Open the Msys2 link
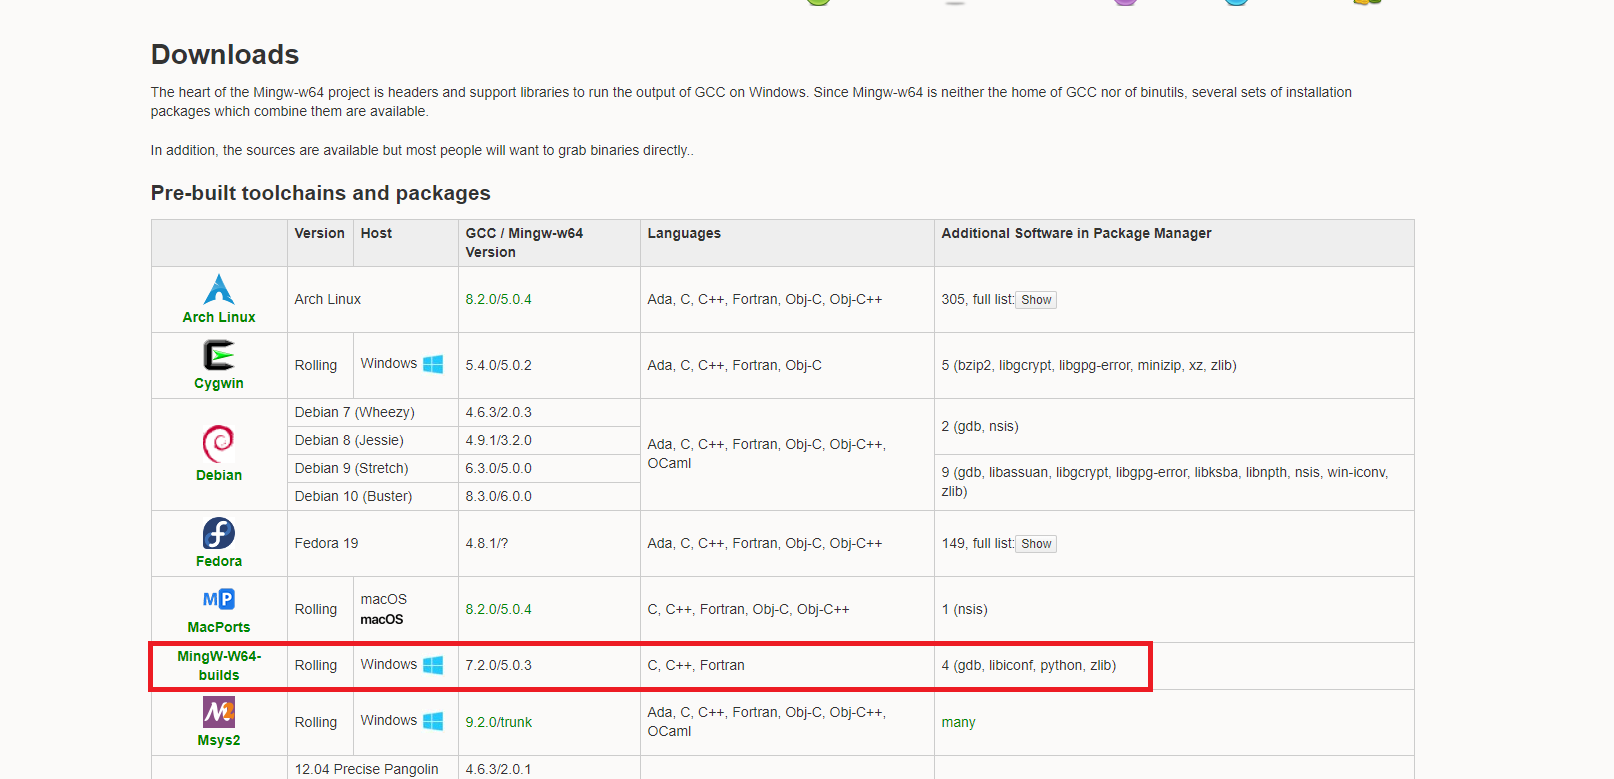The image size is (1614, 779). [219, 740]
